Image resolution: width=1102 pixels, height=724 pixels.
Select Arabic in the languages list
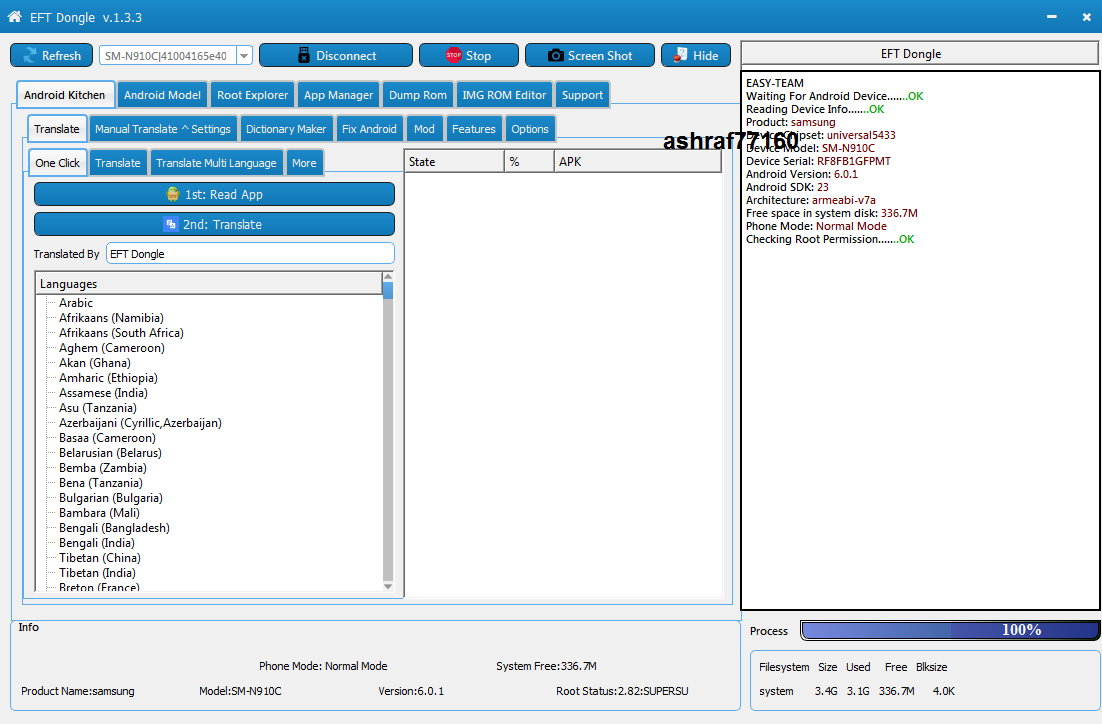click(x=76, y=303)
